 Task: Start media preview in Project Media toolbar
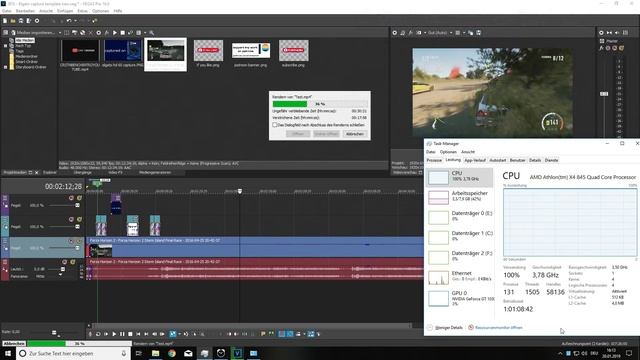click(115, 33)
